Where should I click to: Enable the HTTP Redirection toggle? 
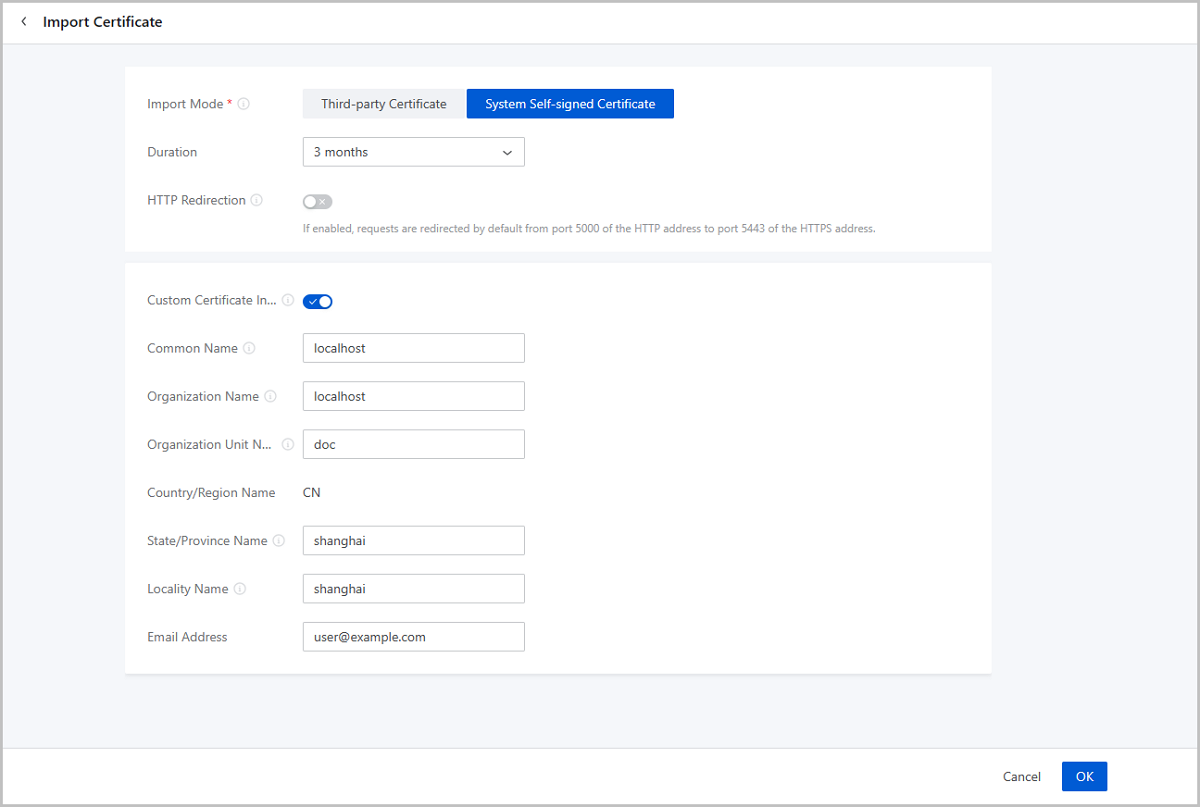(x=317, y=202)
